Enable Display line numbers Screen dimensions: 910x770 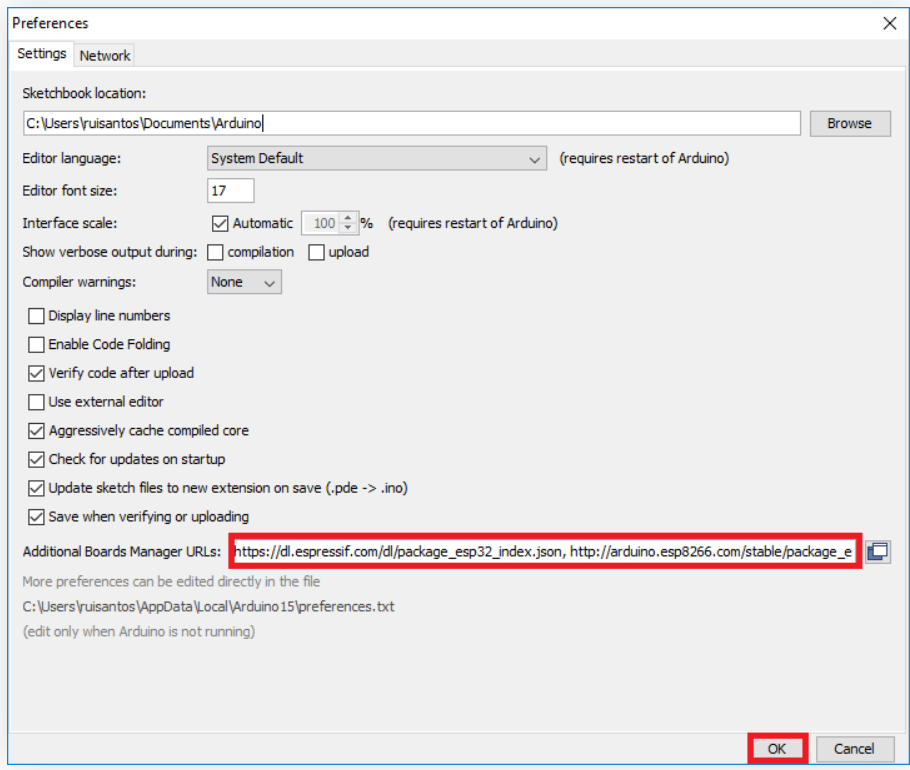coord(36,316)
